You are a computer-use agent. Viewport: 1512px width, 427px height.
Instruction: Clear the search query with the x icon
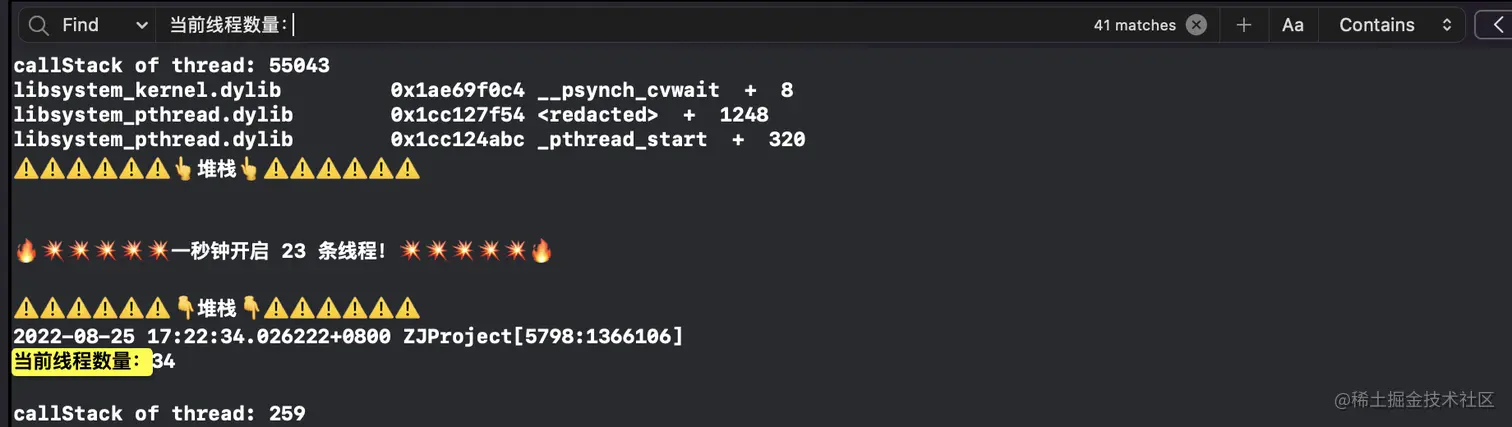pos(1196,25)
